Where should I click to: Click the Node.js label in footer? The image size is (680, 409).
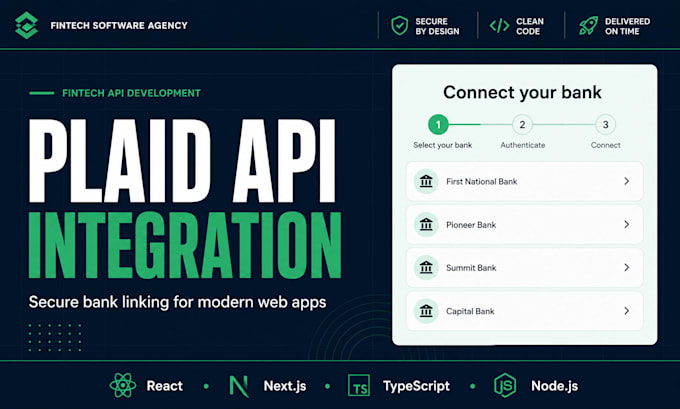[x=554, y=386]
